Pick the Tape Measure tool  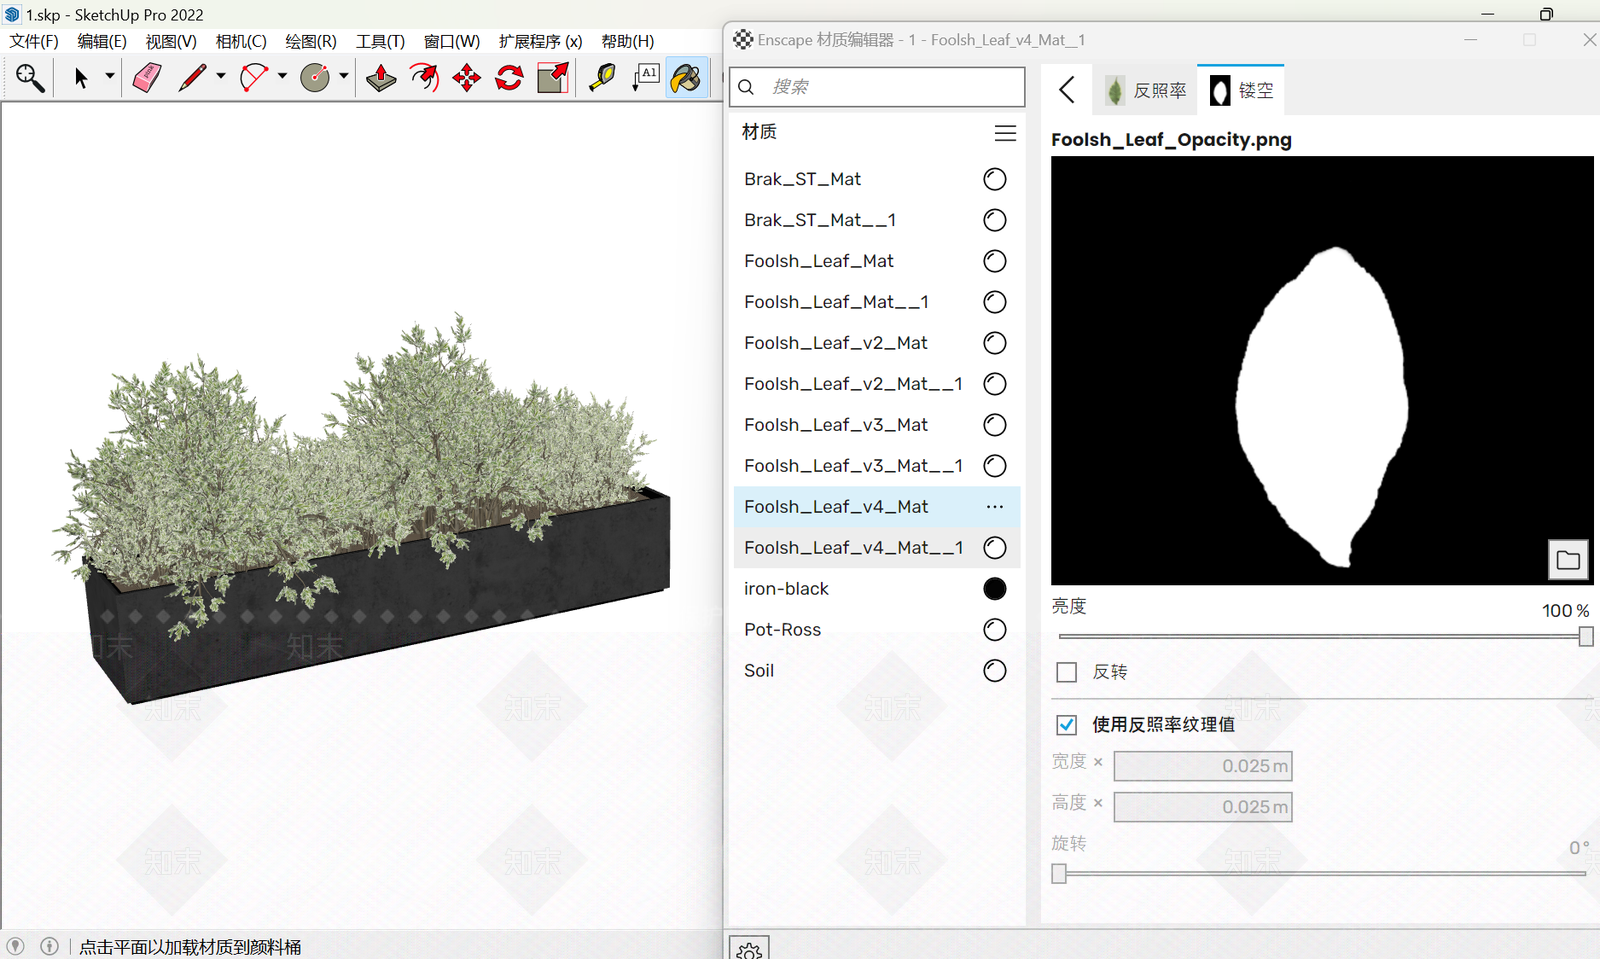pyautogui.click(x=602, y=78)
